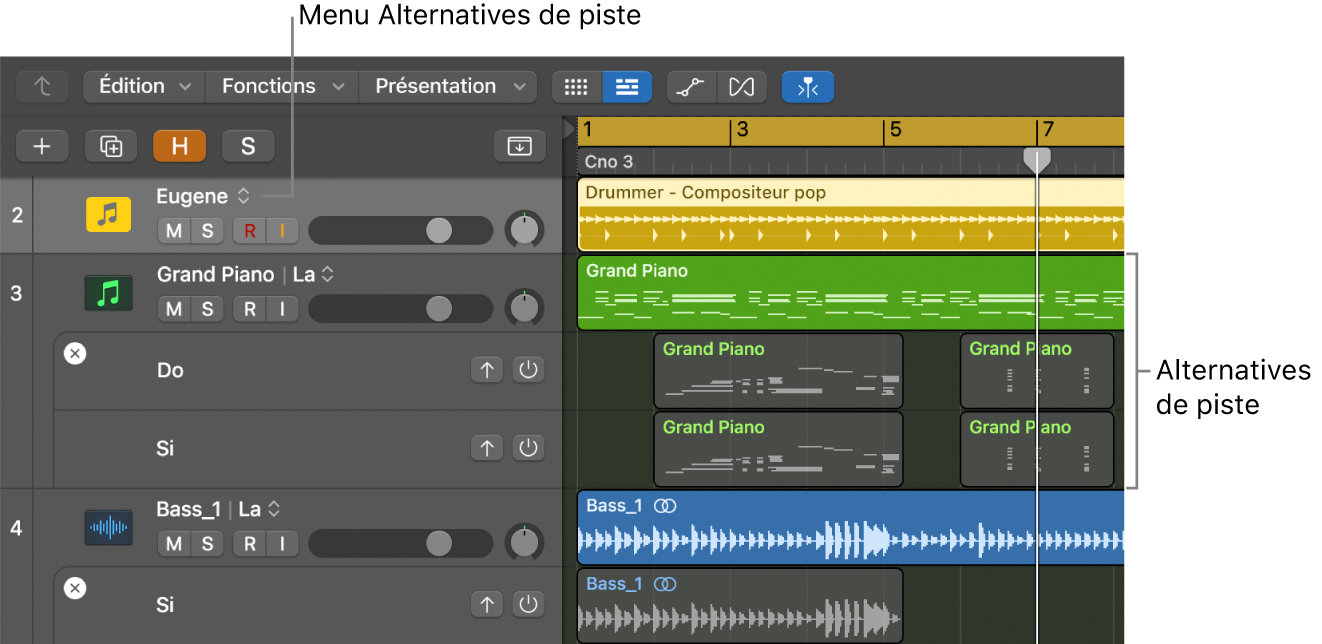Solo the Bass_1 track
The image size is (1322, 644).
tap(207, 543)
